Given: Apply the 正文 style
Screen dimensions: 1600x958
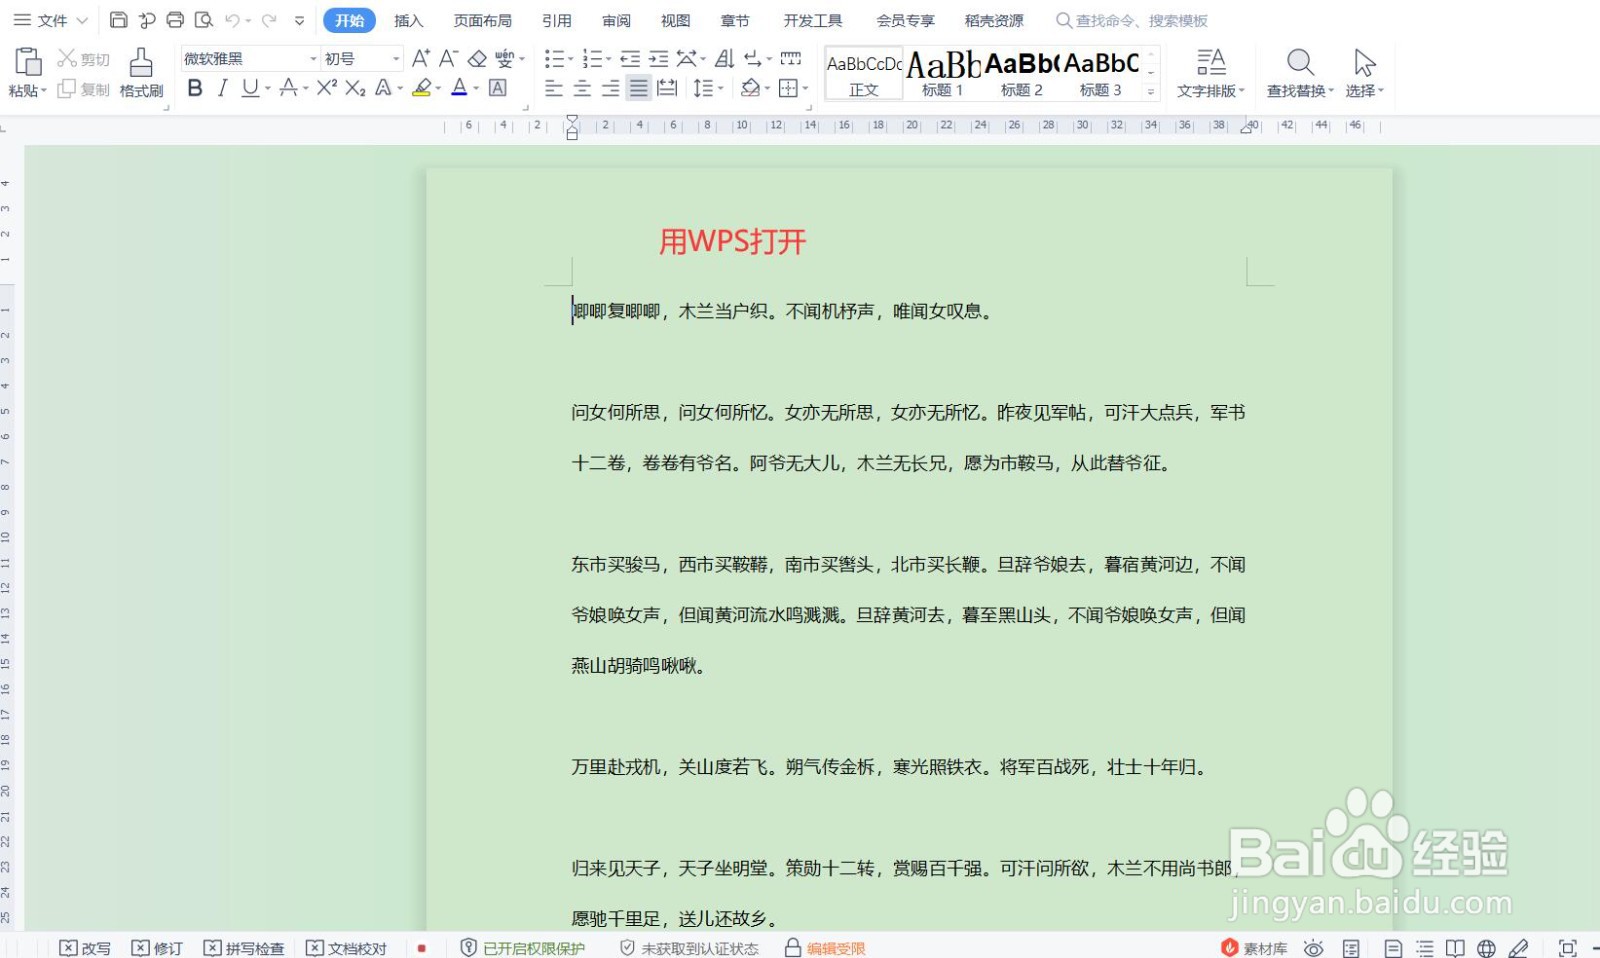Looking at the screenshot, I should (864, 74).
